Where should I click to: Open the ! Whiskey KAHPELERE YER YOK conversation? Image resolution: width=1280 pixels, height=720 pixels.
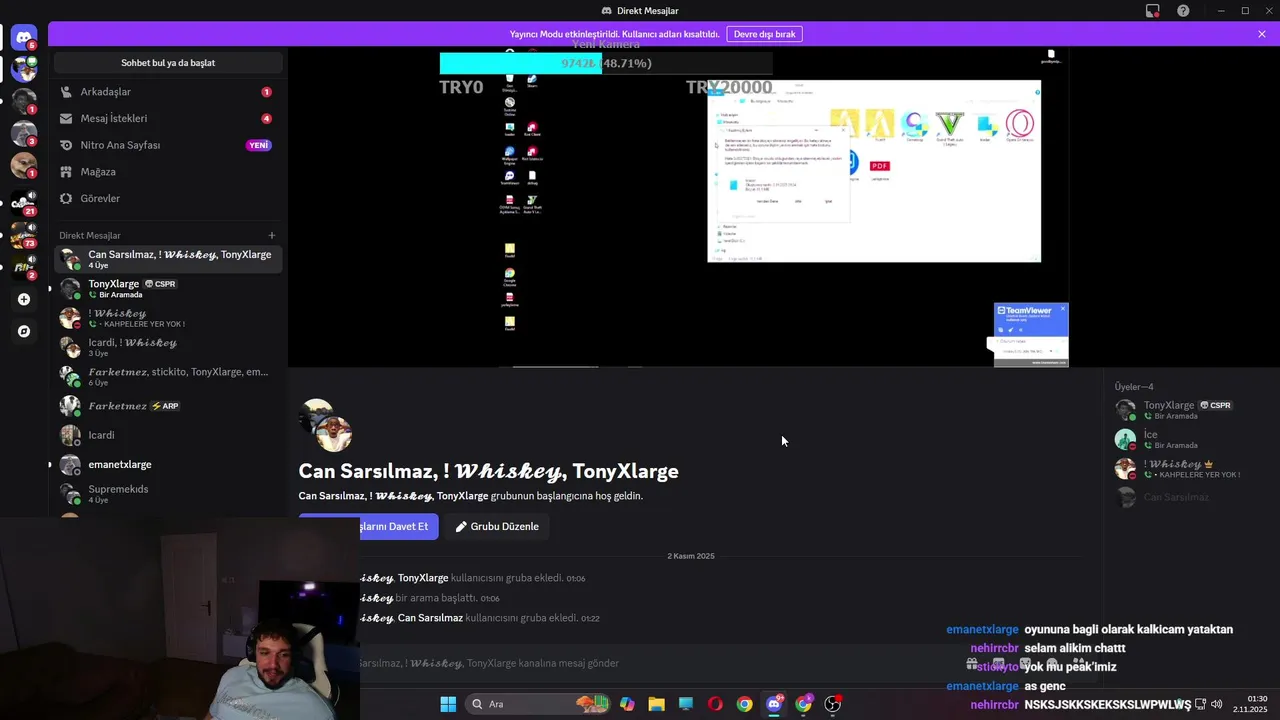click(x=168, y=318)
